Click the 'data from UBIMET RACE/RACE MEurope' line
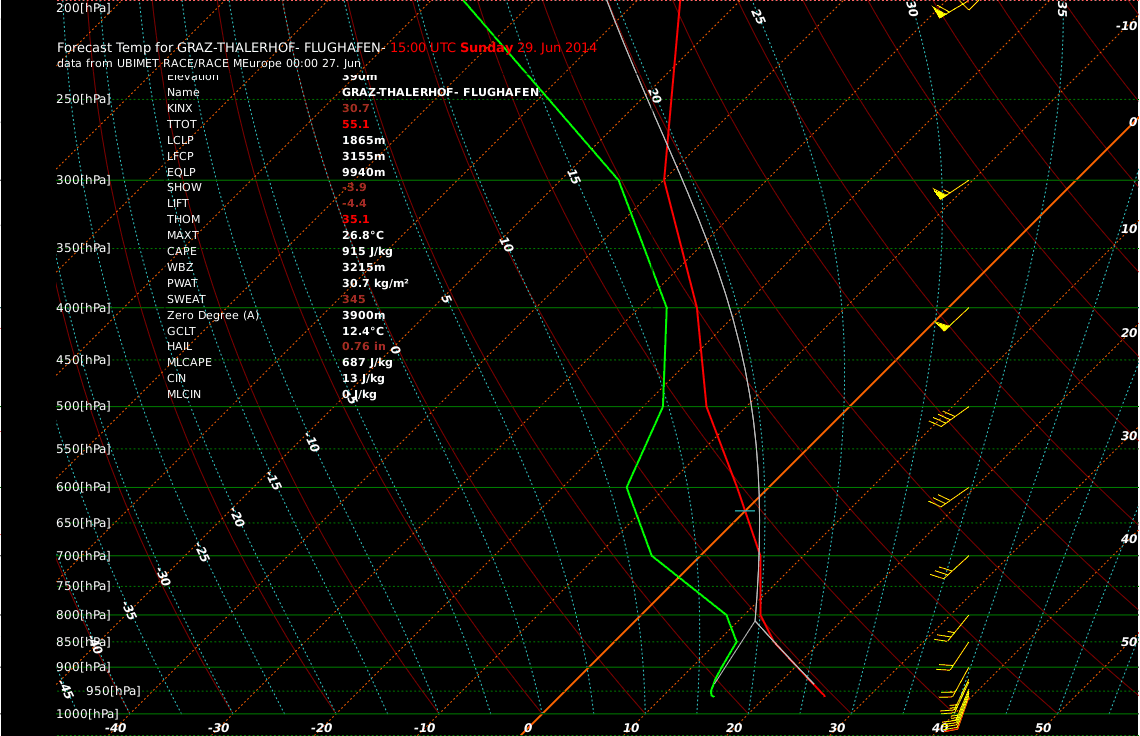The image size is (1140, 736). tap(209, 63)
